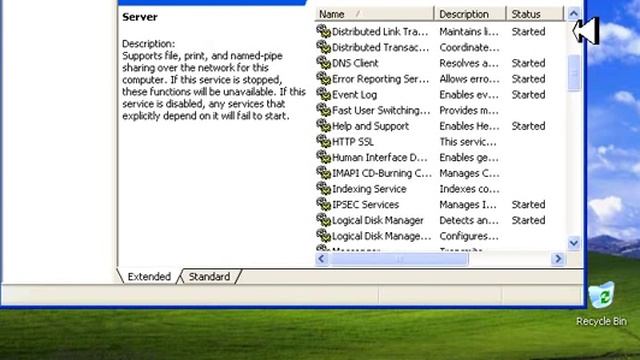Click the "Indexes co..." description cell
640x360 pixels.
point(469,189)
